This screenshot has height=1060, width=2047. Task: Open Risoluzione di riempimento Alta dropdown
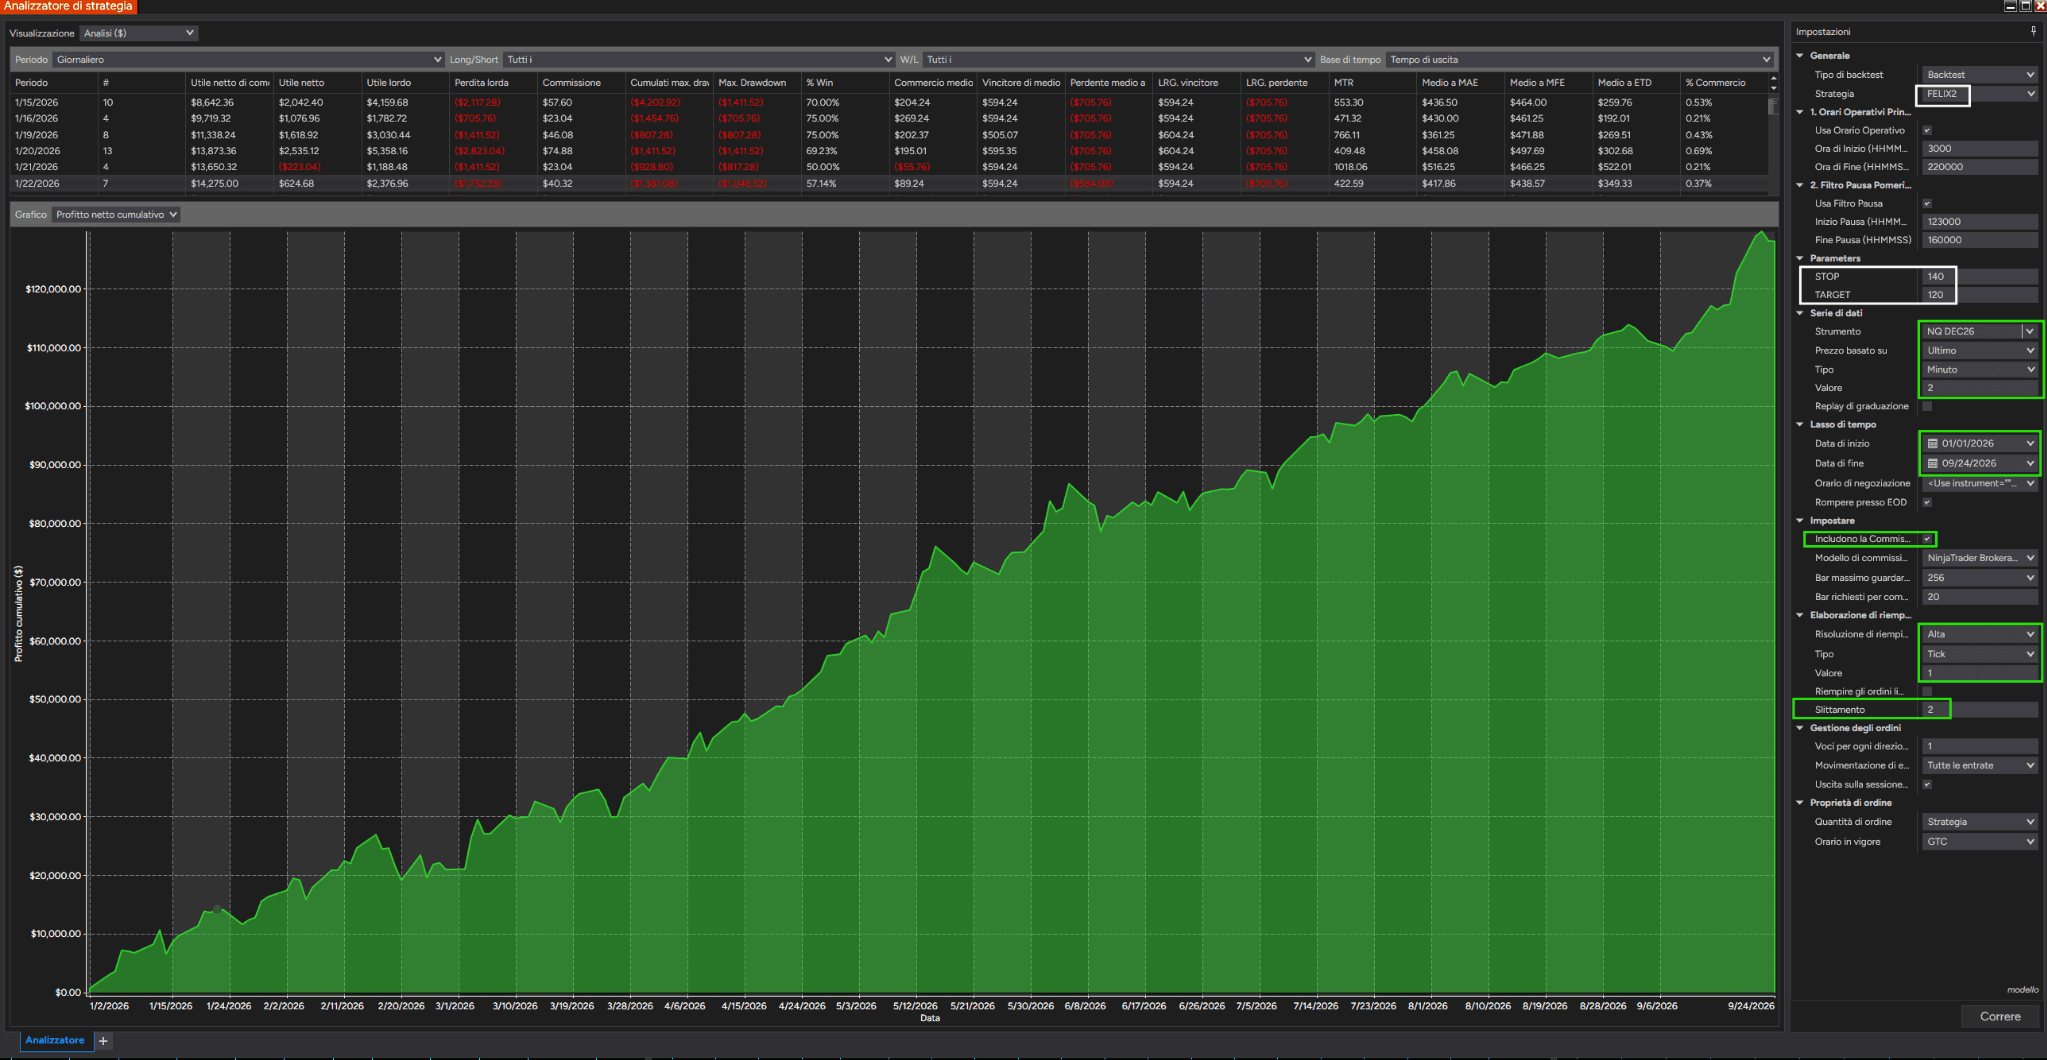(x=1980, y=634)
